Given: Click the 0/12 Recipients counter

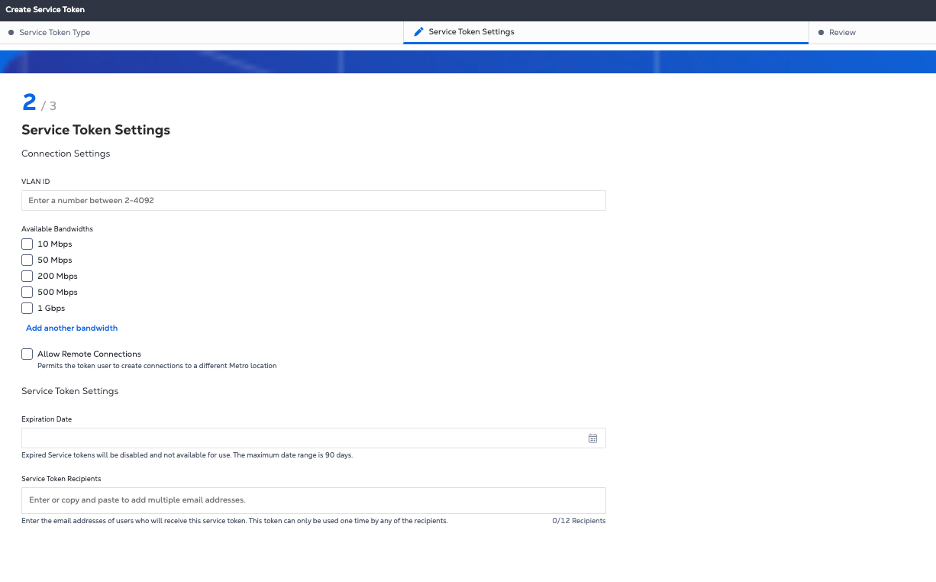Looking at the screenshot, I should point(578,521).
